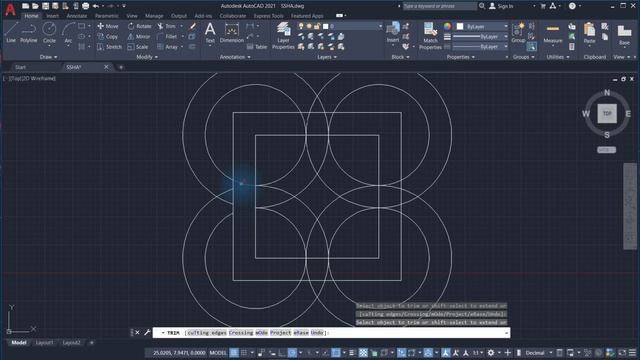Click the AutoCAD application menu logo
The width and height of the screenshot is (640, 360).
click(10, 9)
